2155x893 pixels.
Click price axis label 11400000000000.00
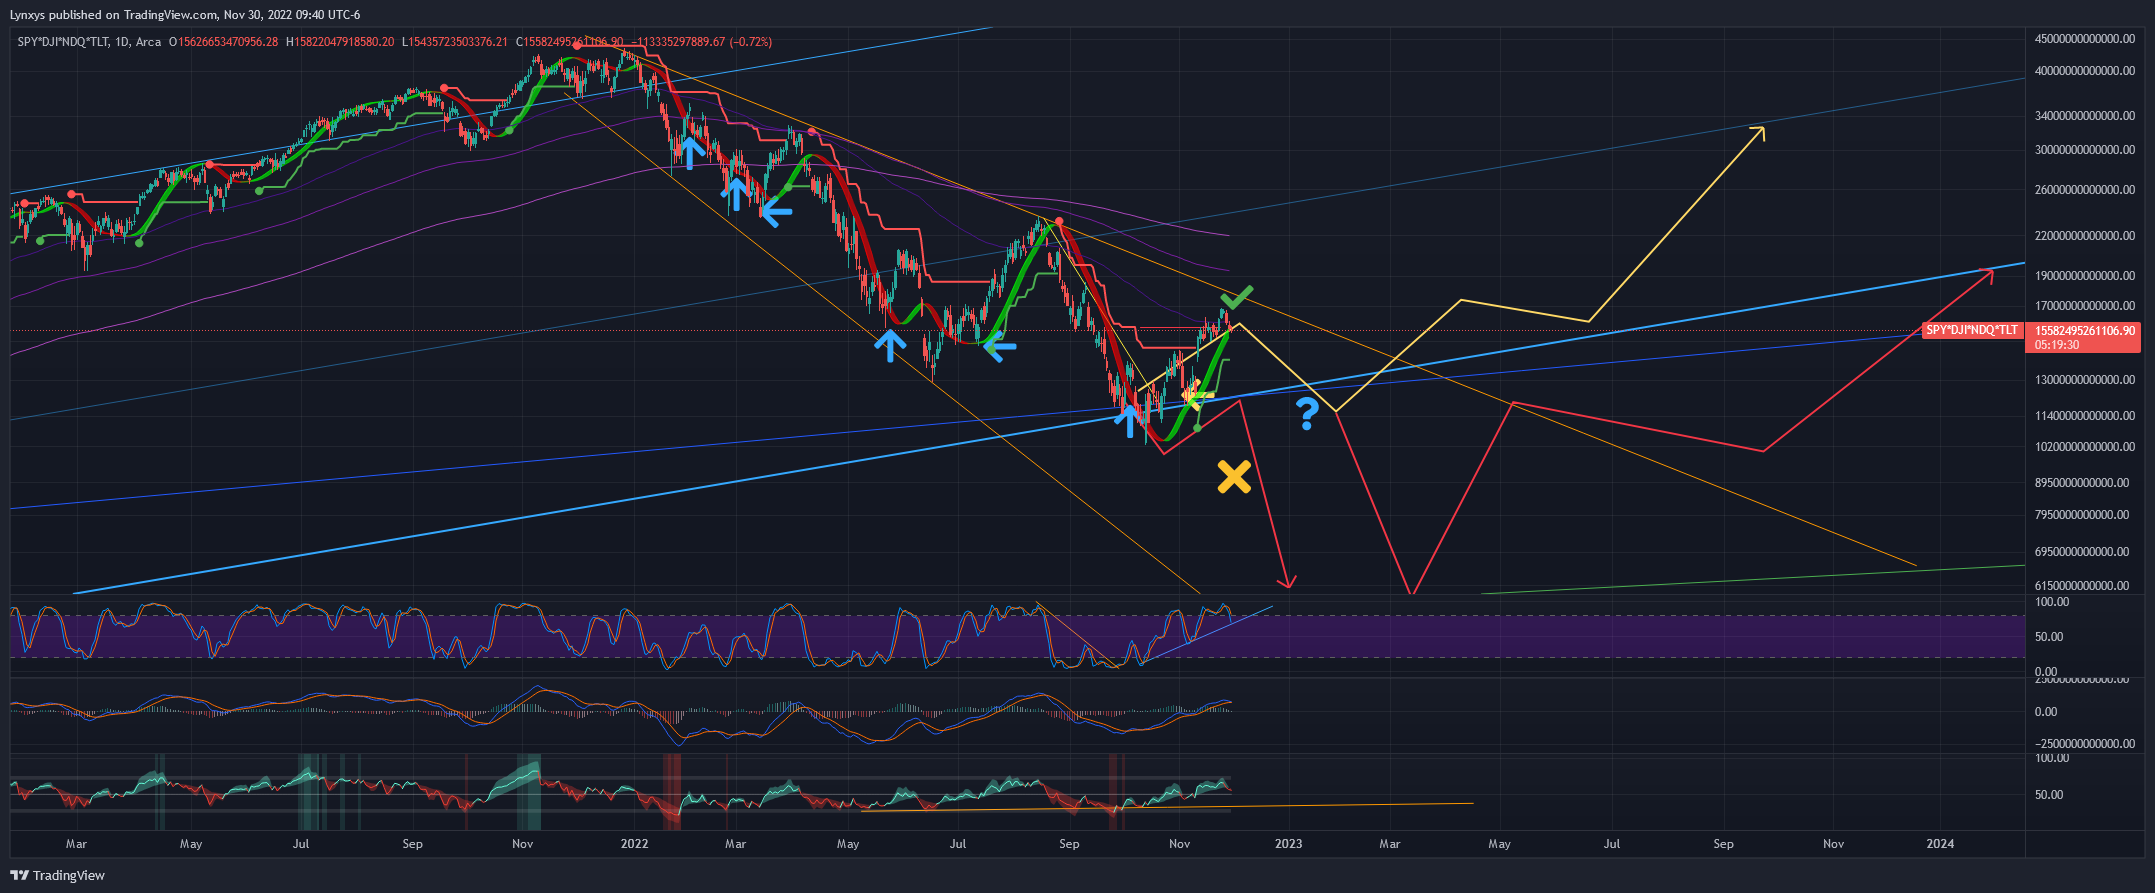point(2085,416)
